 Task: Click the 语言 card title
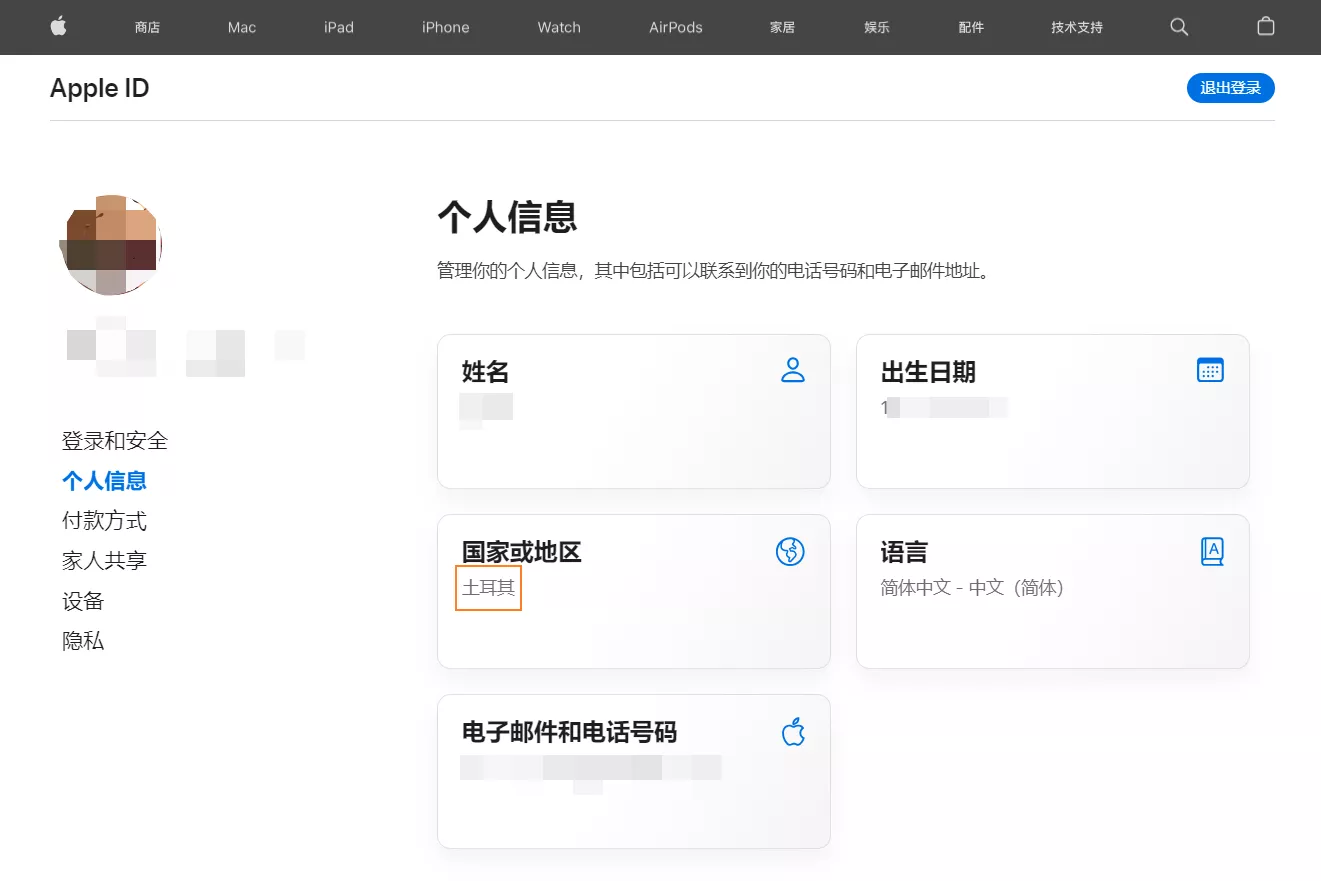[904, 552]
